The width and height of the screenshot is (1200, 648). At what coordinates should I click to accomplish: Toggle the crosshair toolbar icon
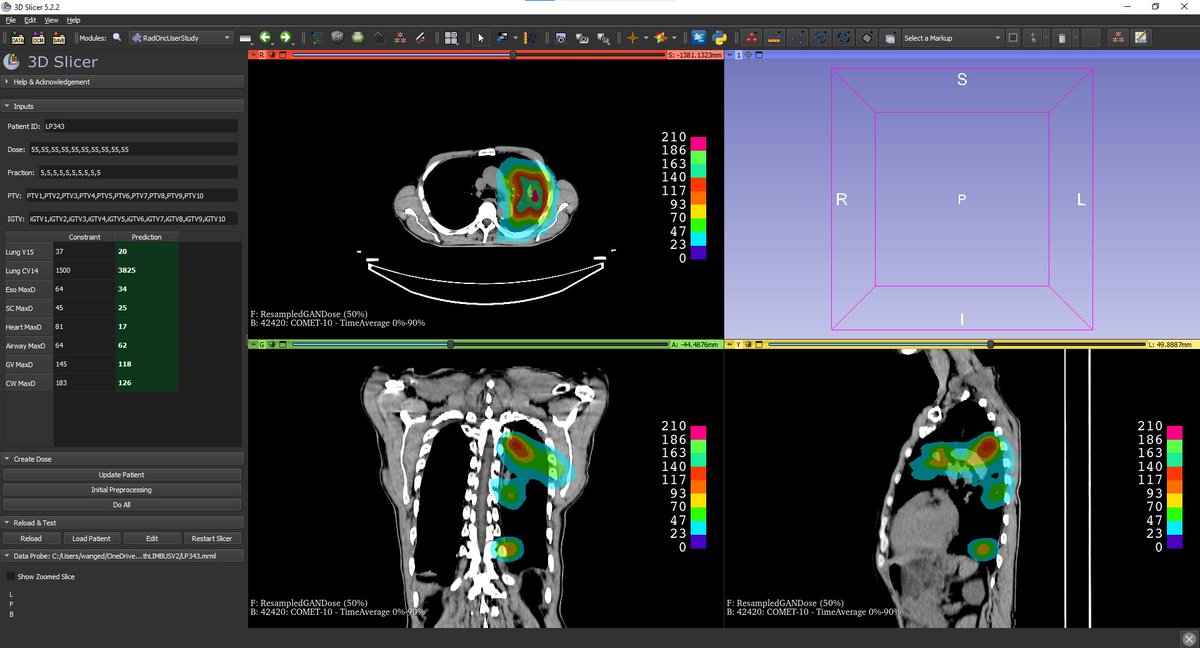(632, 37)
